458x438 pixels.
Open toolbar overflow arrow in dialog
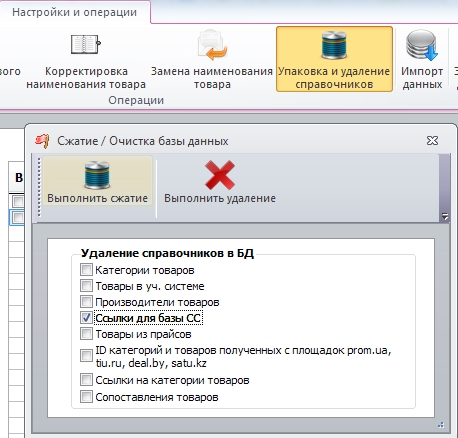tap(445, 216)
